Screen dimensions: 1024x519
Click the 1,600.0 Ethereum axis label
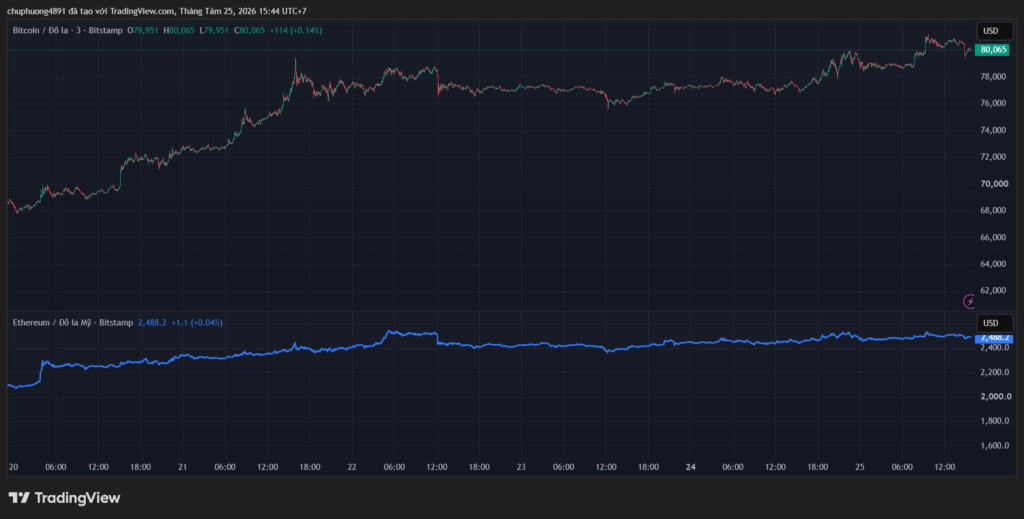tap(994, 445)
